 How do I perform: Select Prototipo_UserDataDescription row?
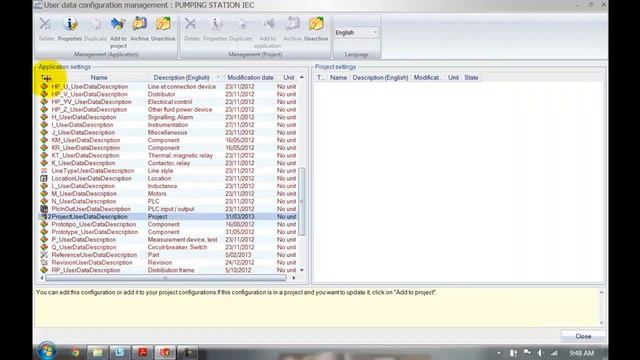(168, 224)
